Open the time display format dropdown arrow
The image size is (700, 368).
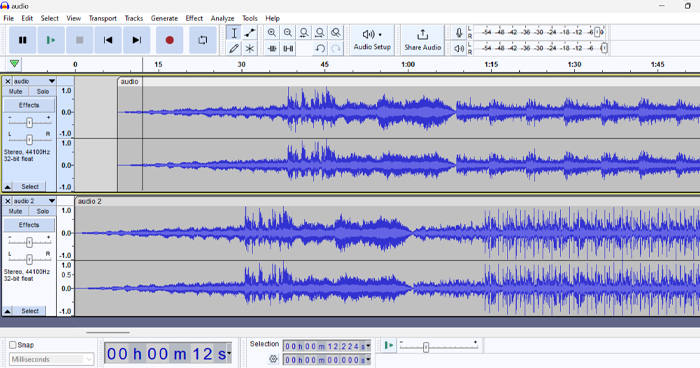229,354
